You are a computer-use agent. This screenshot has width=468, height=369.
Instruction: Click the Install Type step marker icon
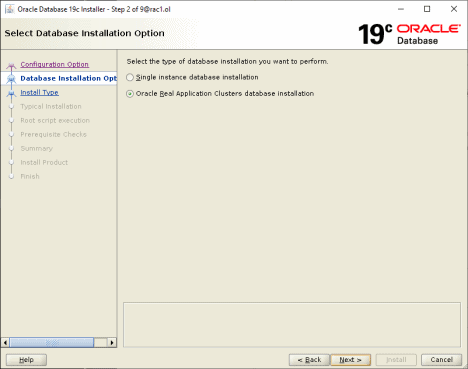(x=11, y=93)
